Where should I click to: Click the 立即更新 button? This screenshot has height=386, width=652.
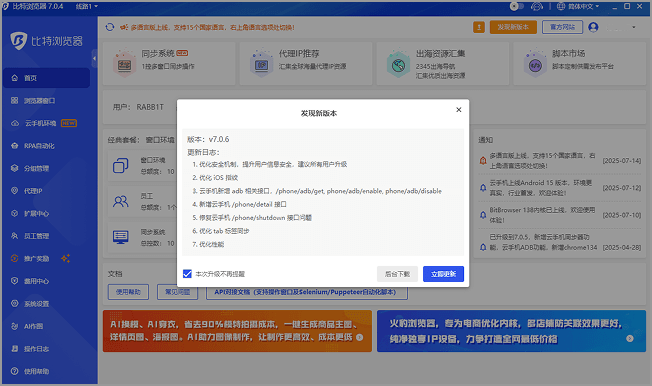(443, 274)
